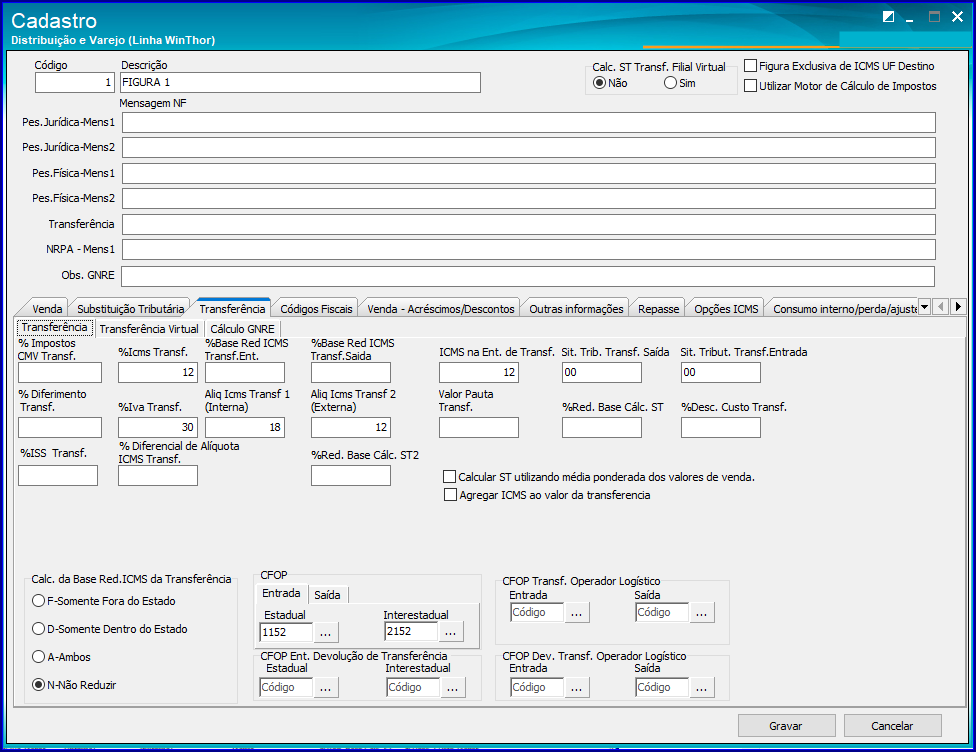Open lookup for Devolução de Transferência Interestadual

click(x=453, y=687)
